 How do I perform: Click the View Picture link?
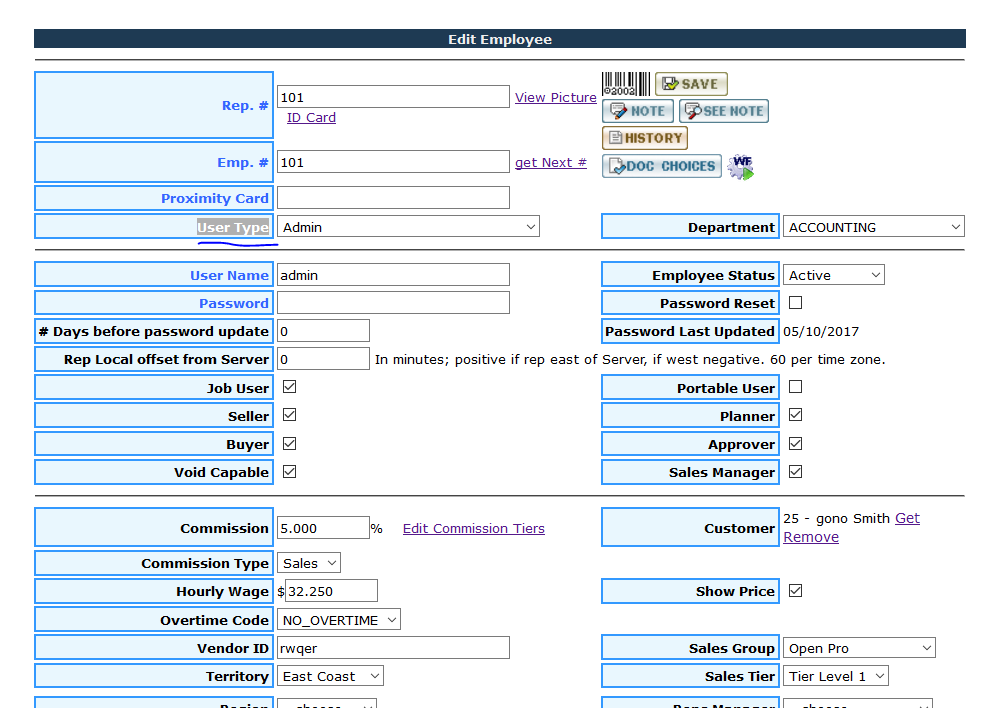[x=555, y=97]
